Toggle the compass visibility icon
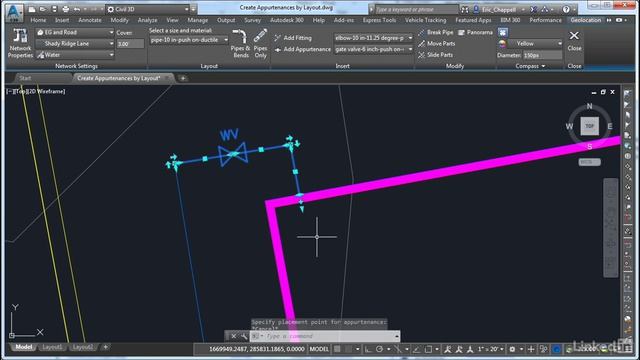640x360 pixels. pos(503,32)
